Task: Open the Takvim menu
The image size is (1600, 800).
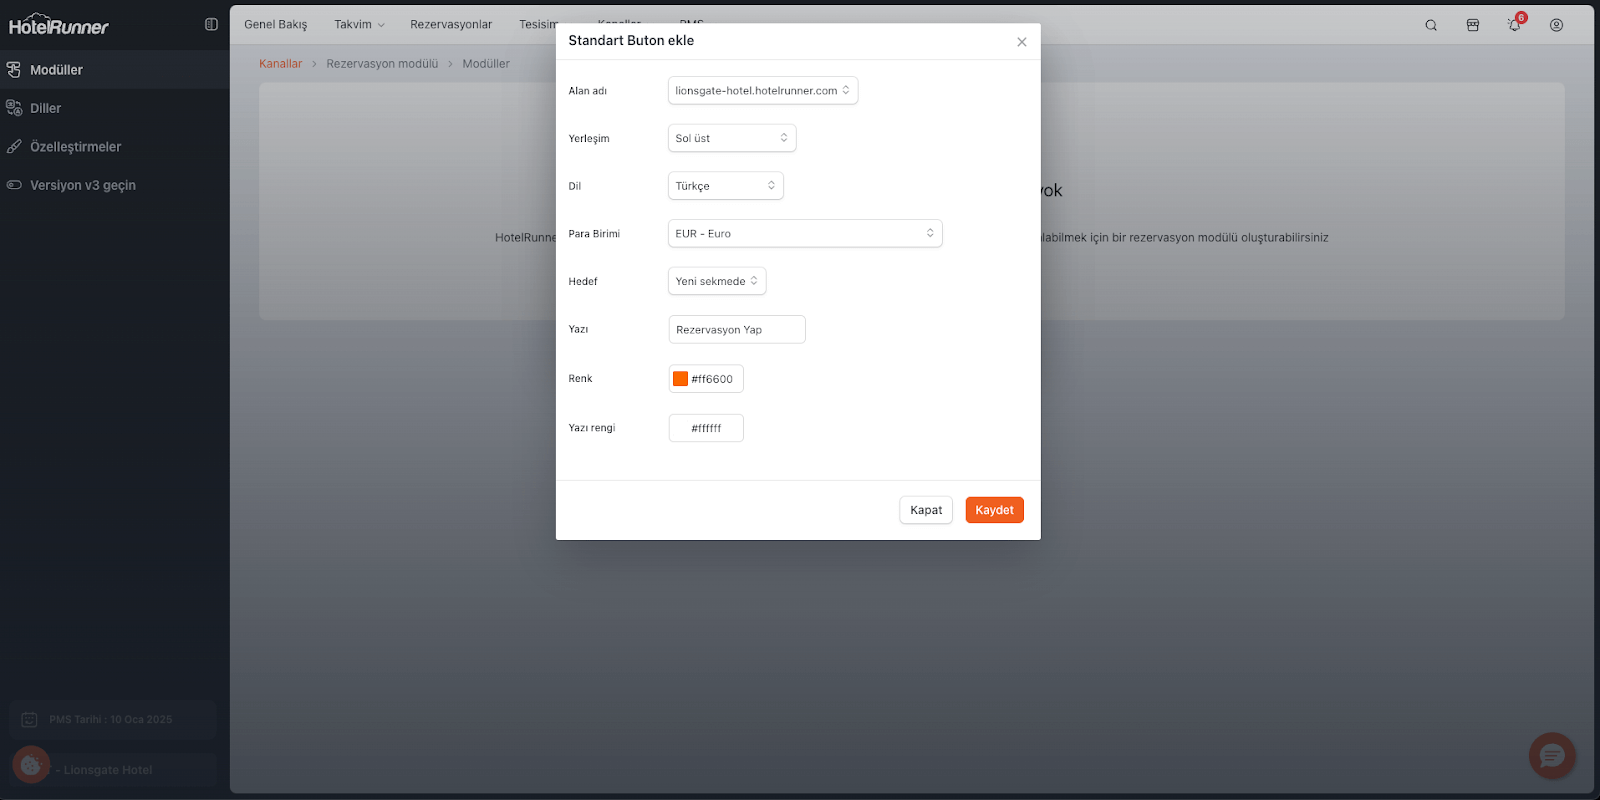Action: pyautogui.click(x=359, y=25)
